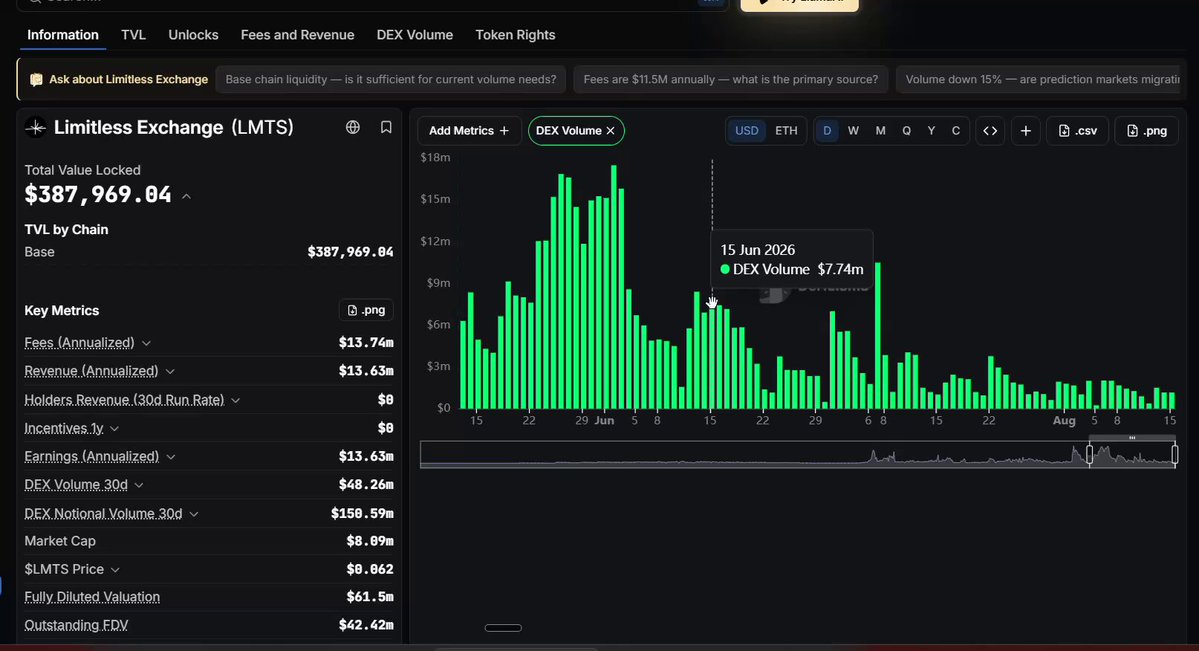Open the embed code icon in the chart toolbar

990,131
